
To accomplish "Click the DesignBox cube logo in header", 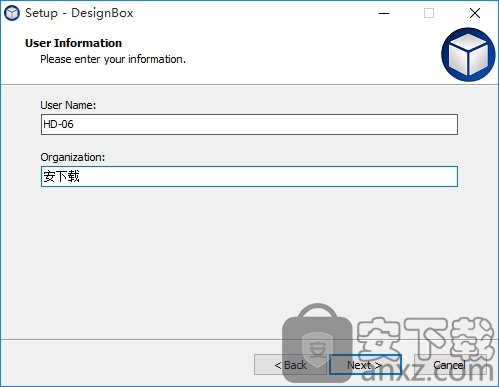I will click(x=468, y=55).
